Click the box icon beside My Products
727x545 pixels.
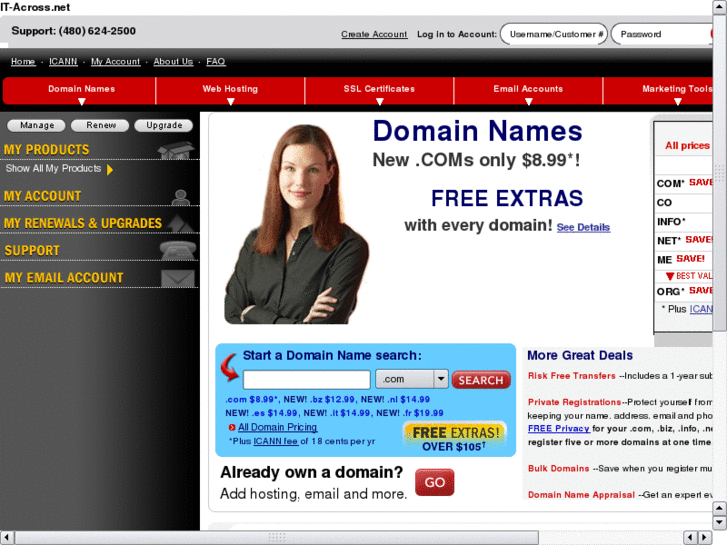coord(175,150)
